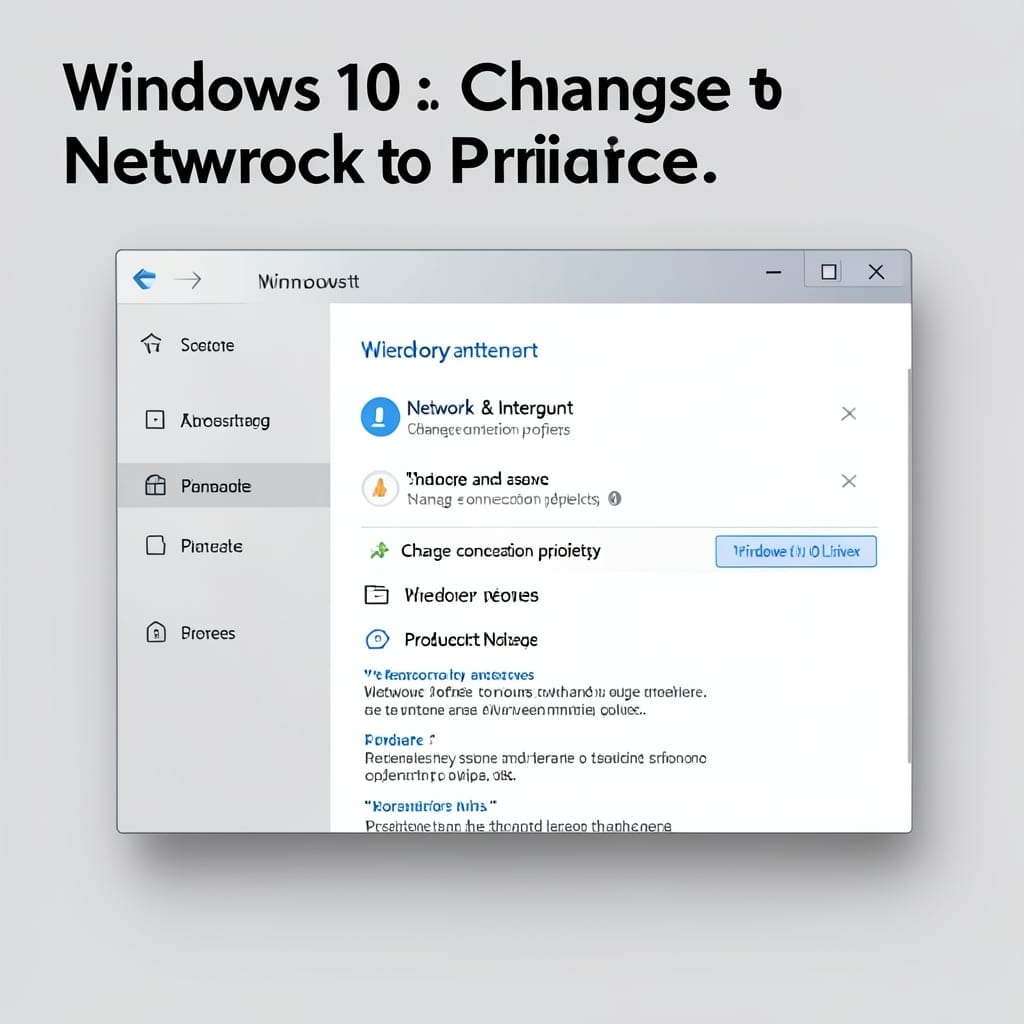Screen dimensions: 1024x1024
Task: Select the Aboesrtiegg sidebar item
Action: [x=225, y=421]
